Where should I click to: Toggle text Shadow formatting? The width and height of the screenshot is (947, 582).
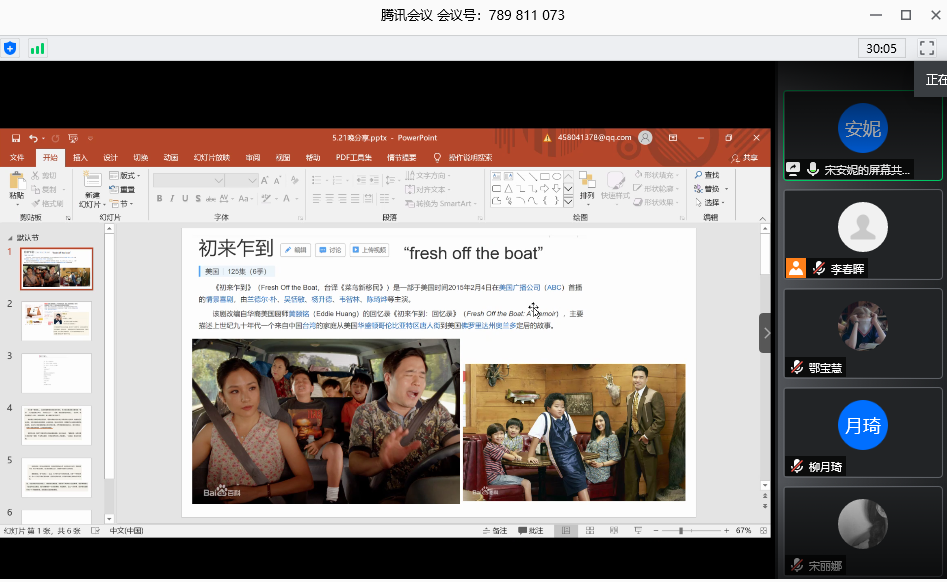click(x=197, y=199)
